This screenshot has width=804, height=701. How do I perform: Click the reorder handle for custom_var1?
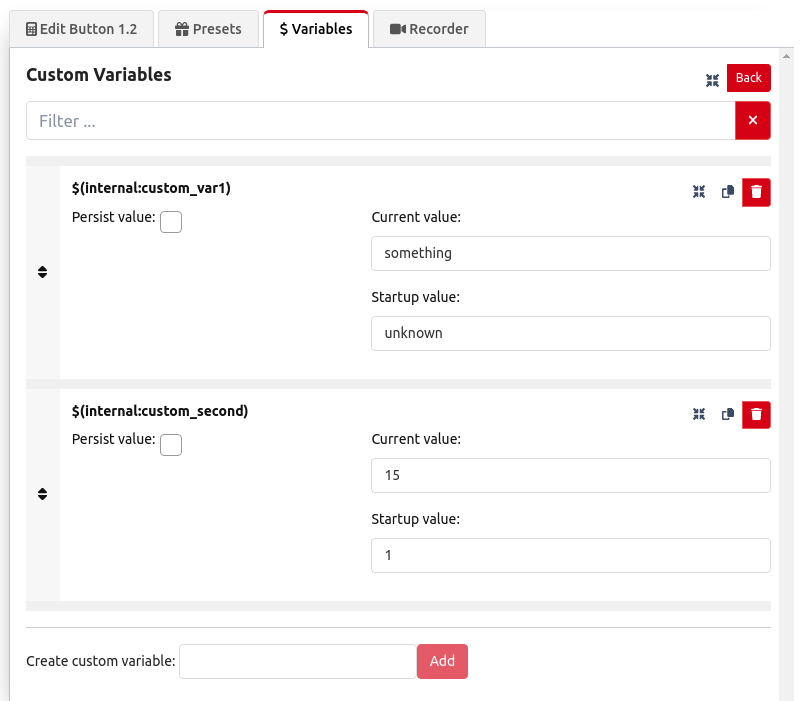click(x=42, y=271)
